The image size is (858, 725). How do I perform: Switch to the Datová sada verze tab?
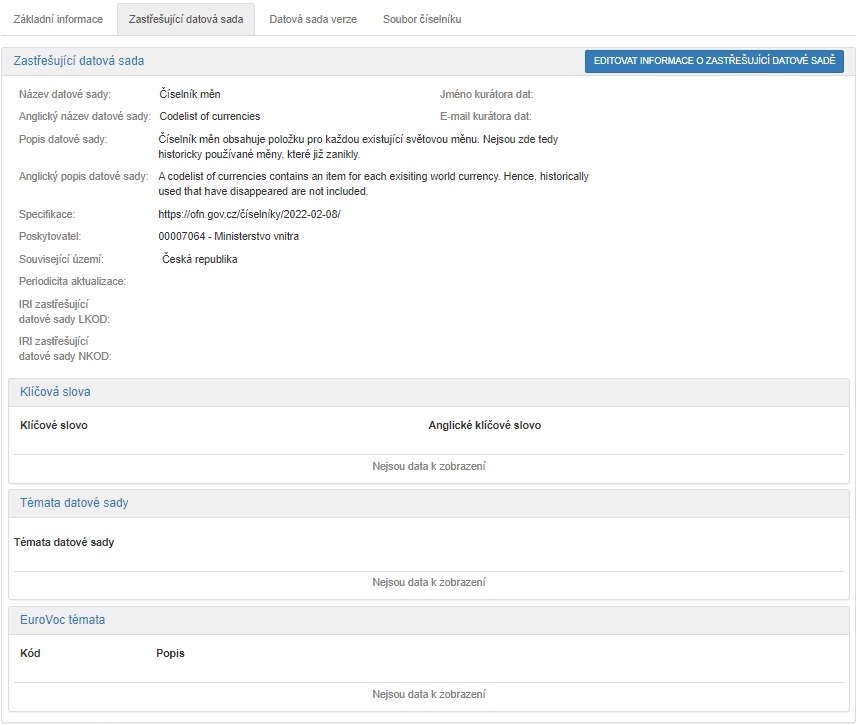[x=312, y=19]
